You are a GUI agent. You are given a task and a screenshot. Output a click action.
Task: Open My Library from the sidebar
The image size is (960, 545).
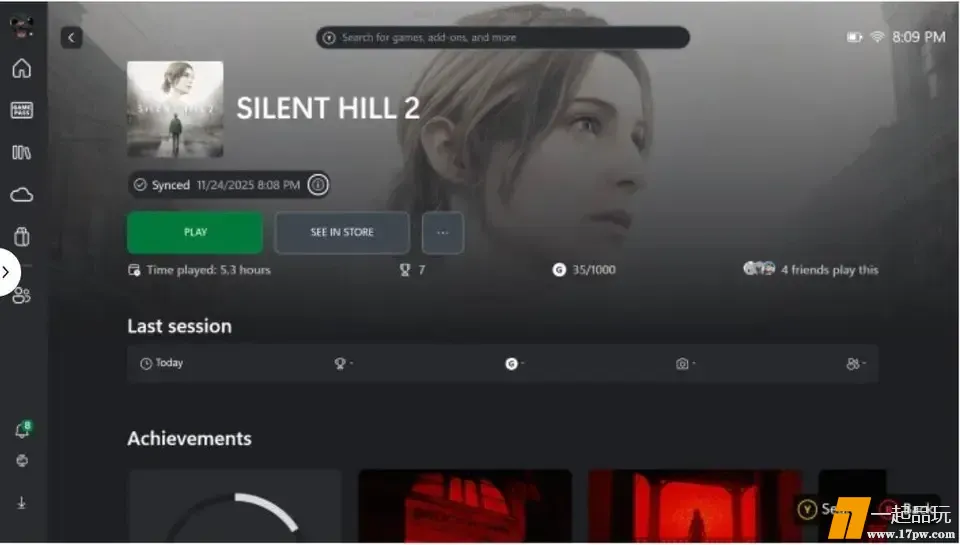tap(21, 152)
